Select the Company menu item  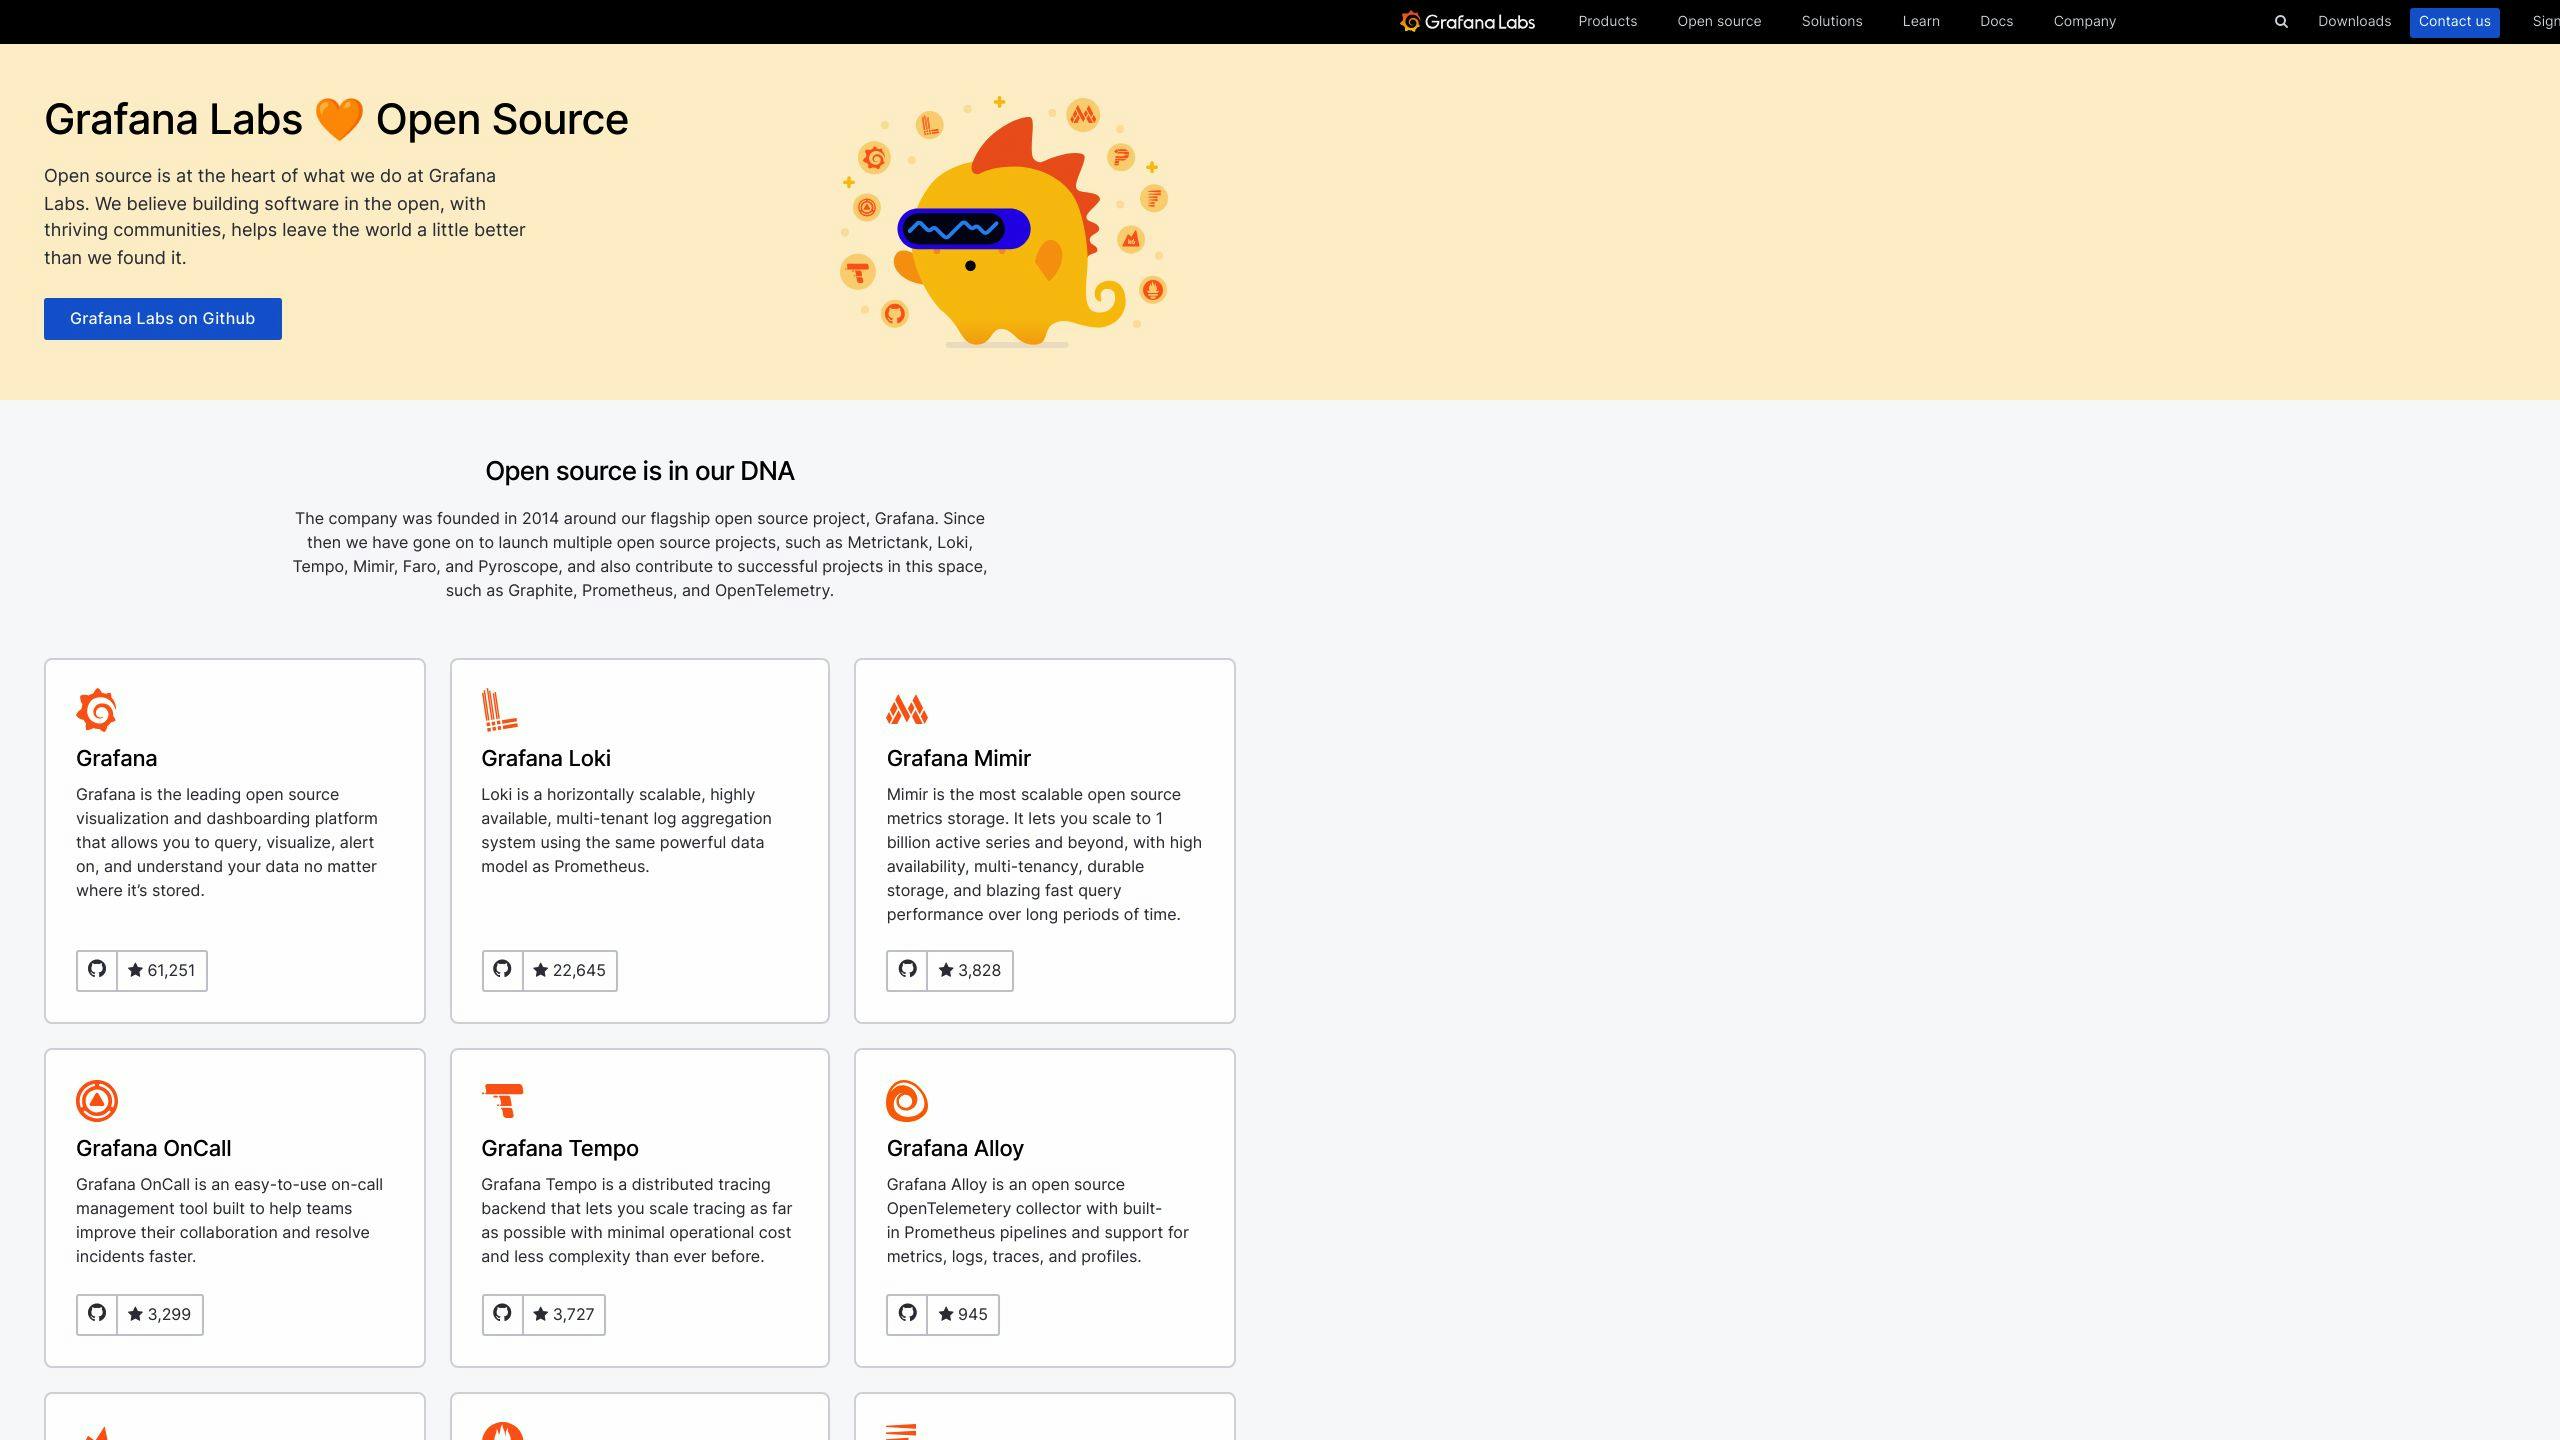tap(2085, 21)
